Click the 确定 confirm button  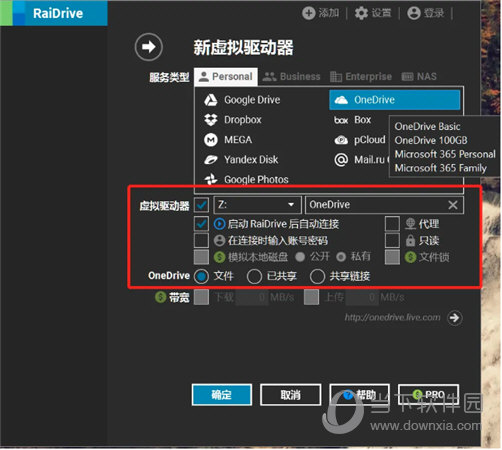tap(222, 395)
